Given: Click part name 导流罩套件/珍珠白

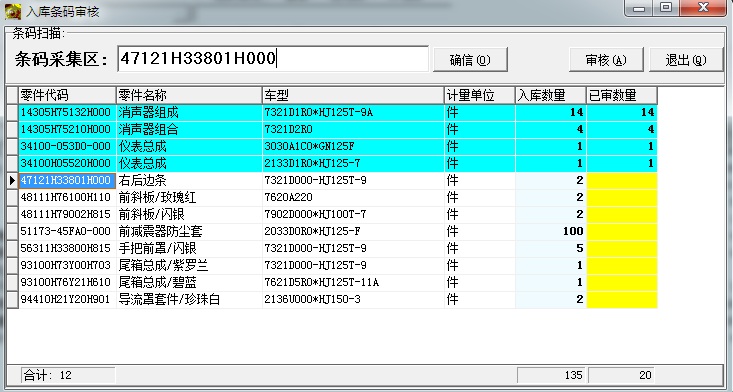Looking at the screenshot, I should 169,299.
